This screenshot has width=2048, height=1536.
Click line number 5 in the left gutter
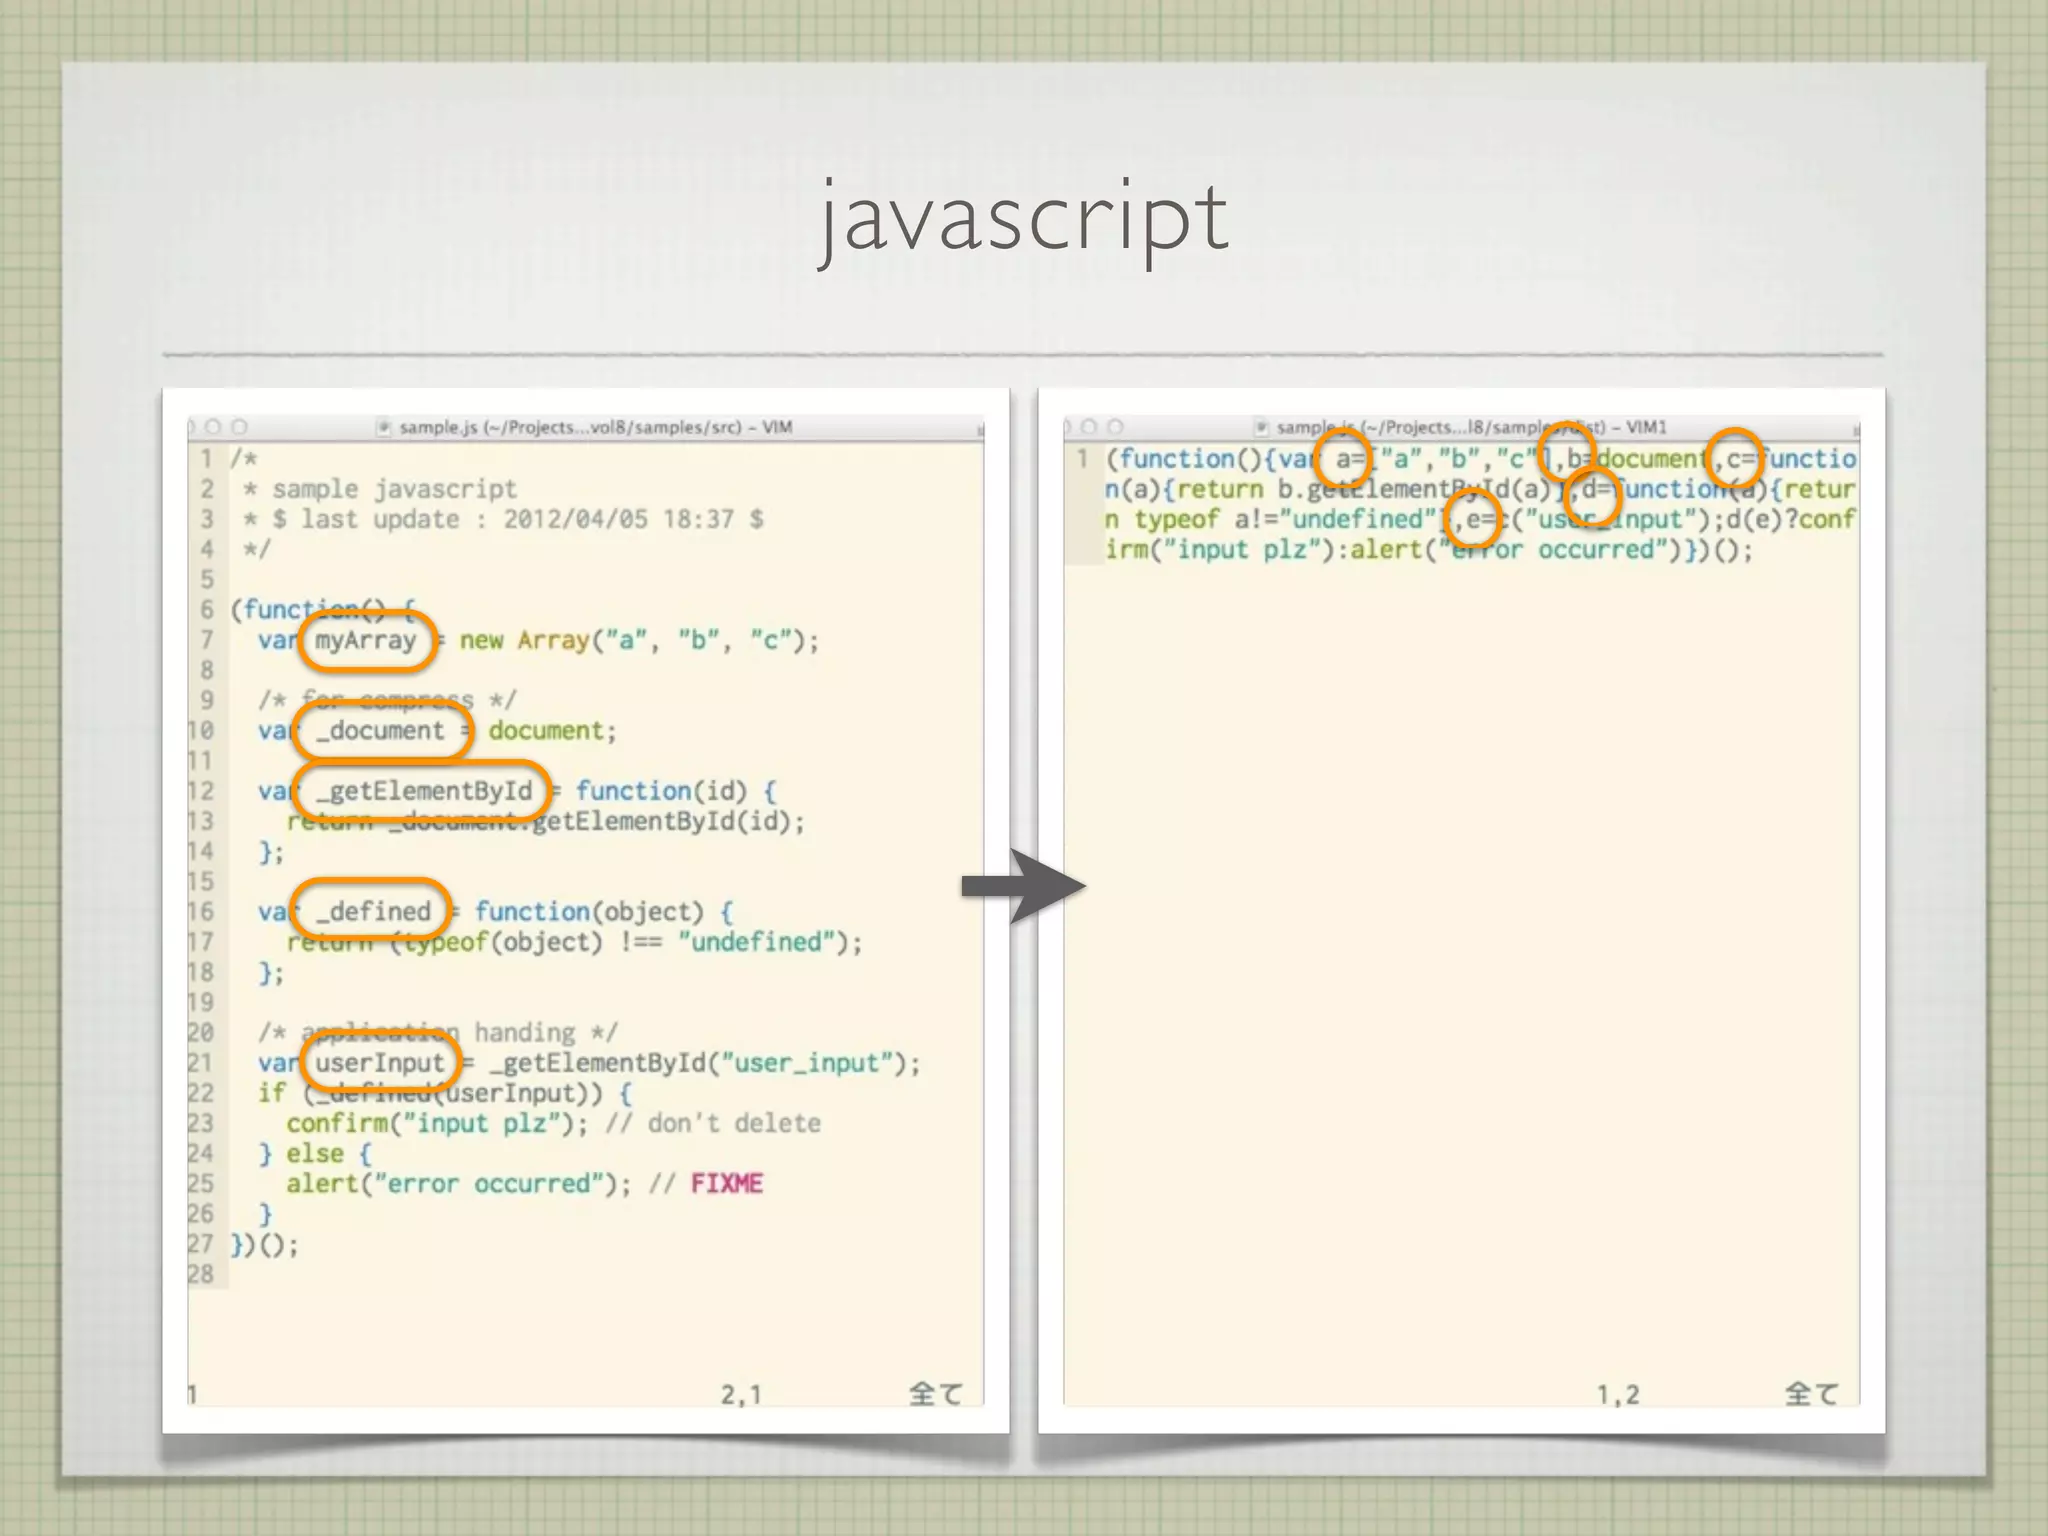[207, 580]
